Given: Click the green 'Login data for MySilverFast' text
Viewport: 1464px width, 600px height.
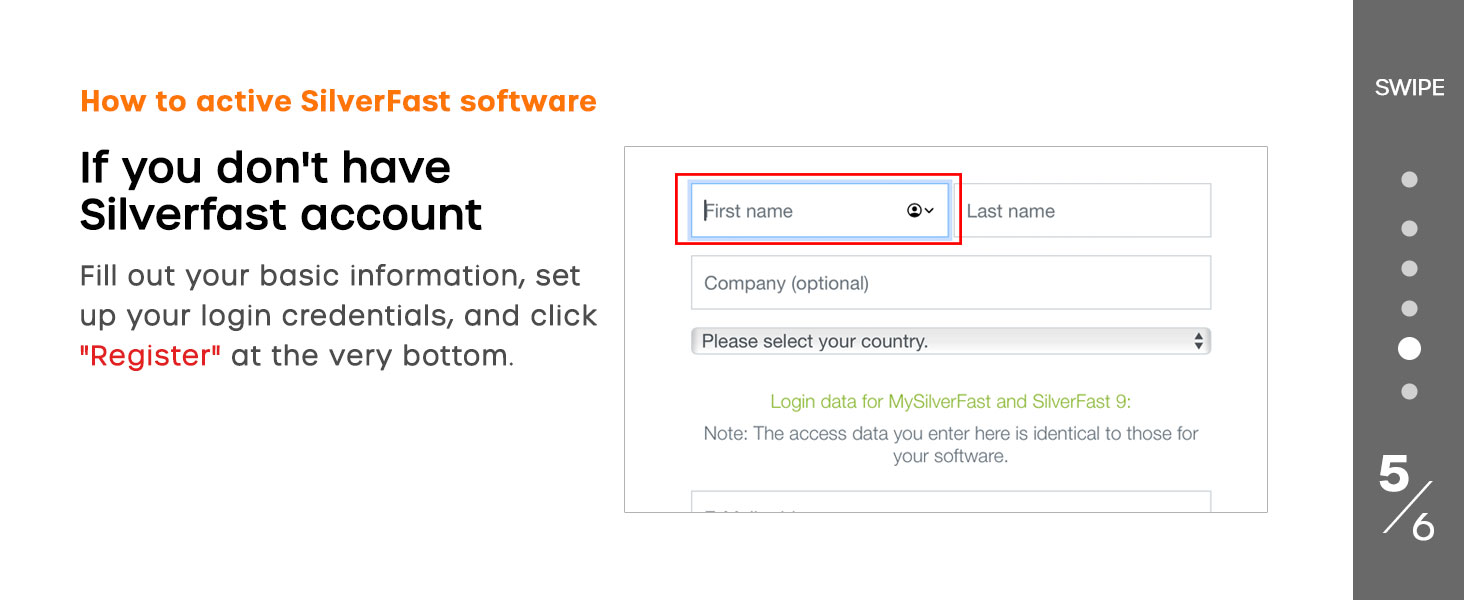Looking at the screenshot, I should click(x=950, y=402).
